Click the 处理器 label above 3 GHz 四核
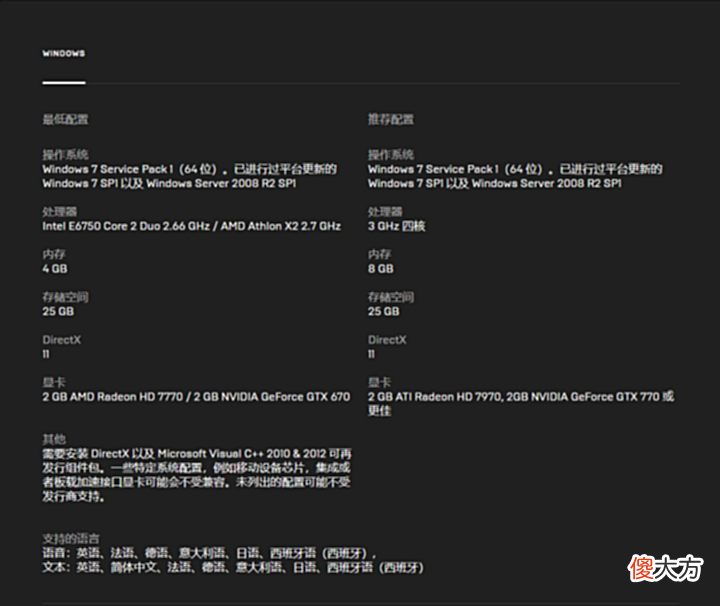This screenshot has height=606, width=720. [x=385, y=212]
